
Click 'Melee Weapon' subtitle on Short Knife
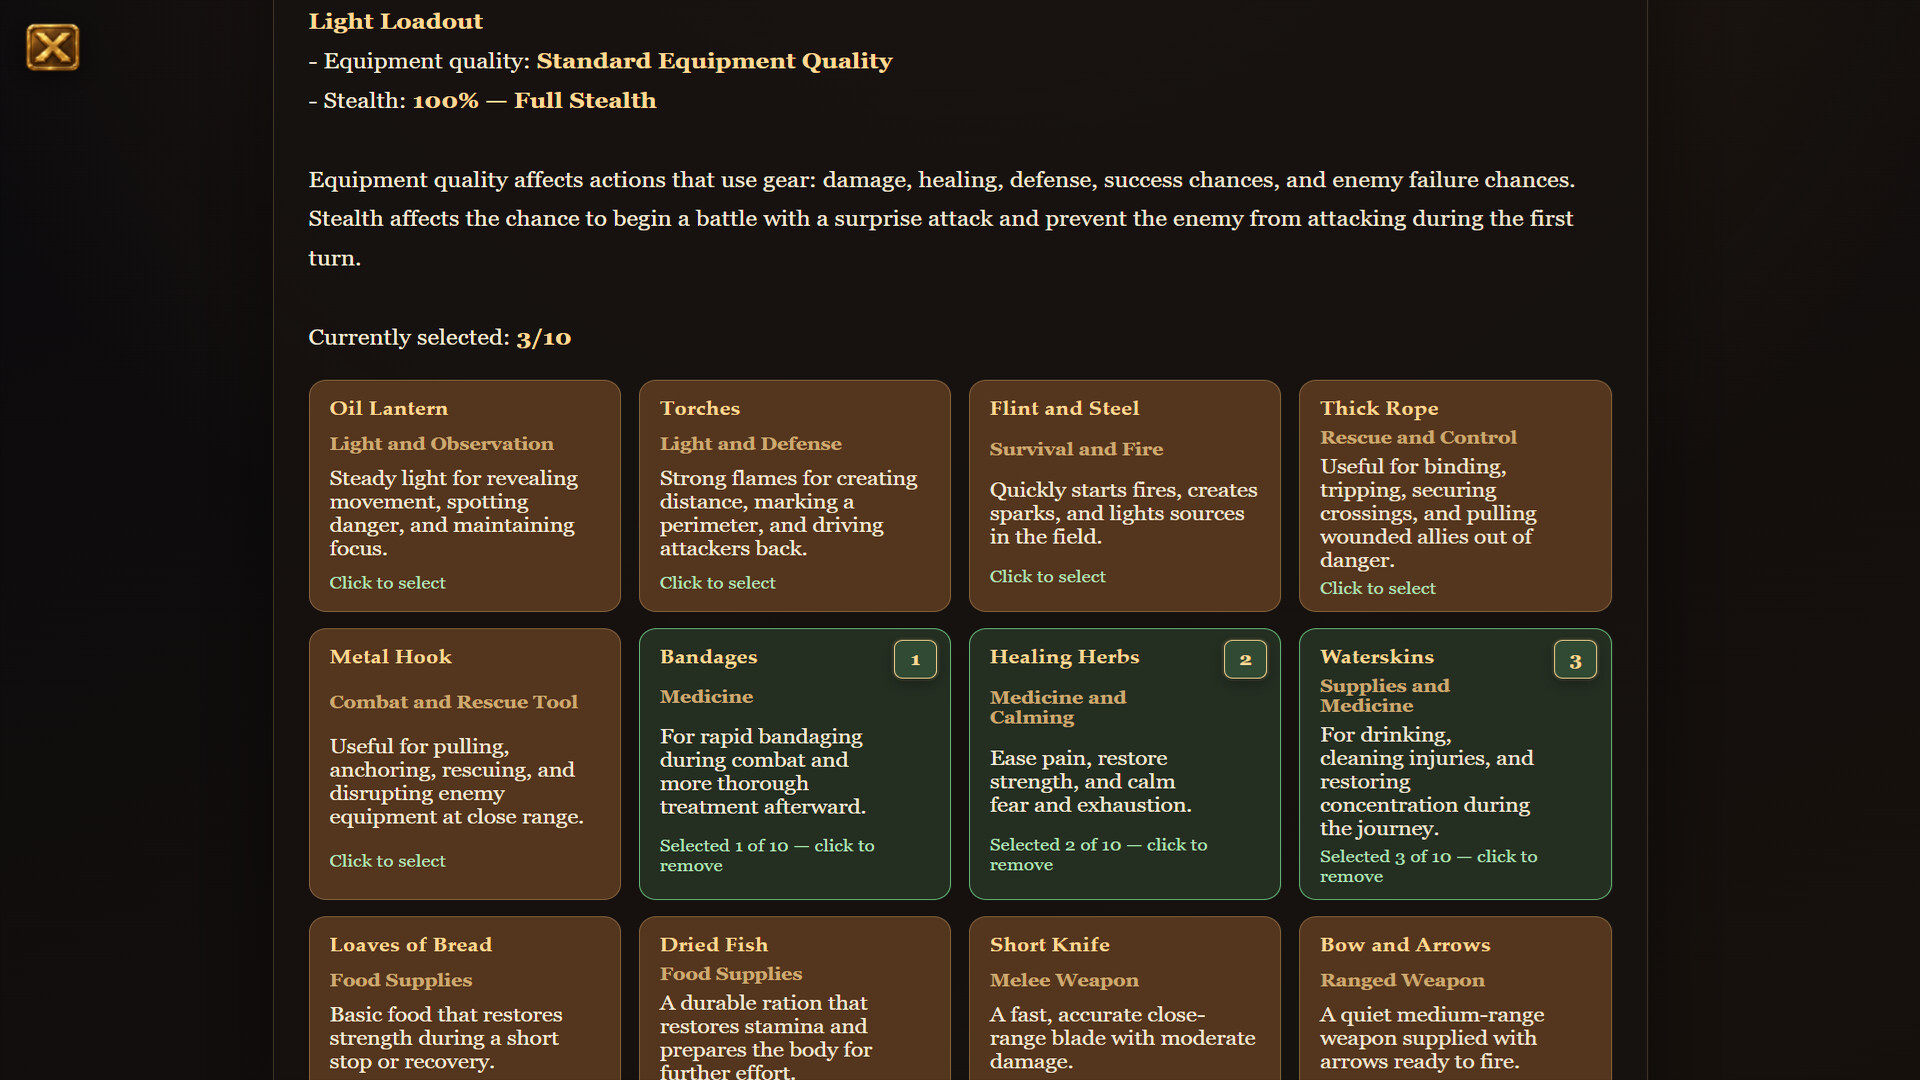tap(1064, 981)
